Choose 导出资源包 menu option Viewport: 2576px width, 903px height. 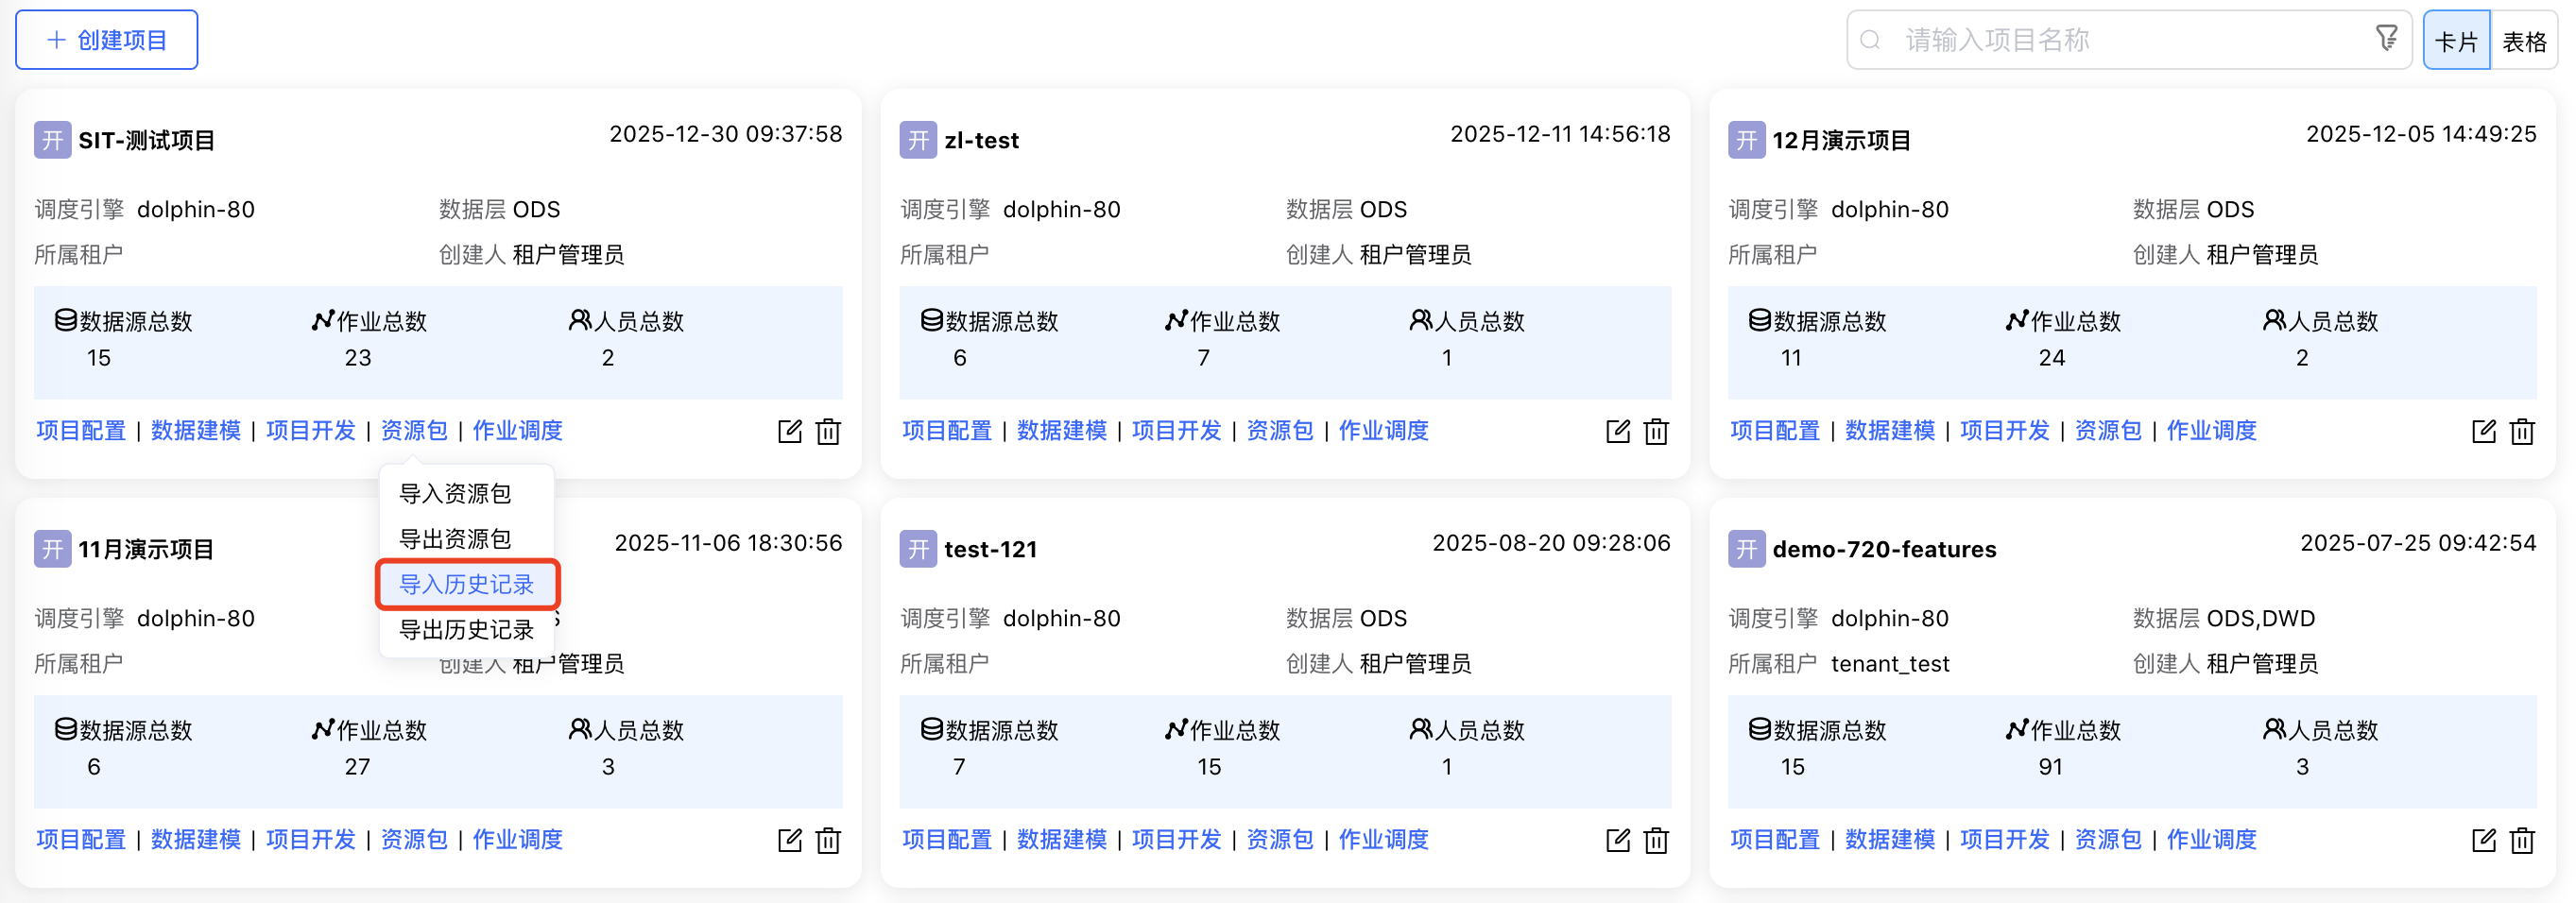pos(455,539)
